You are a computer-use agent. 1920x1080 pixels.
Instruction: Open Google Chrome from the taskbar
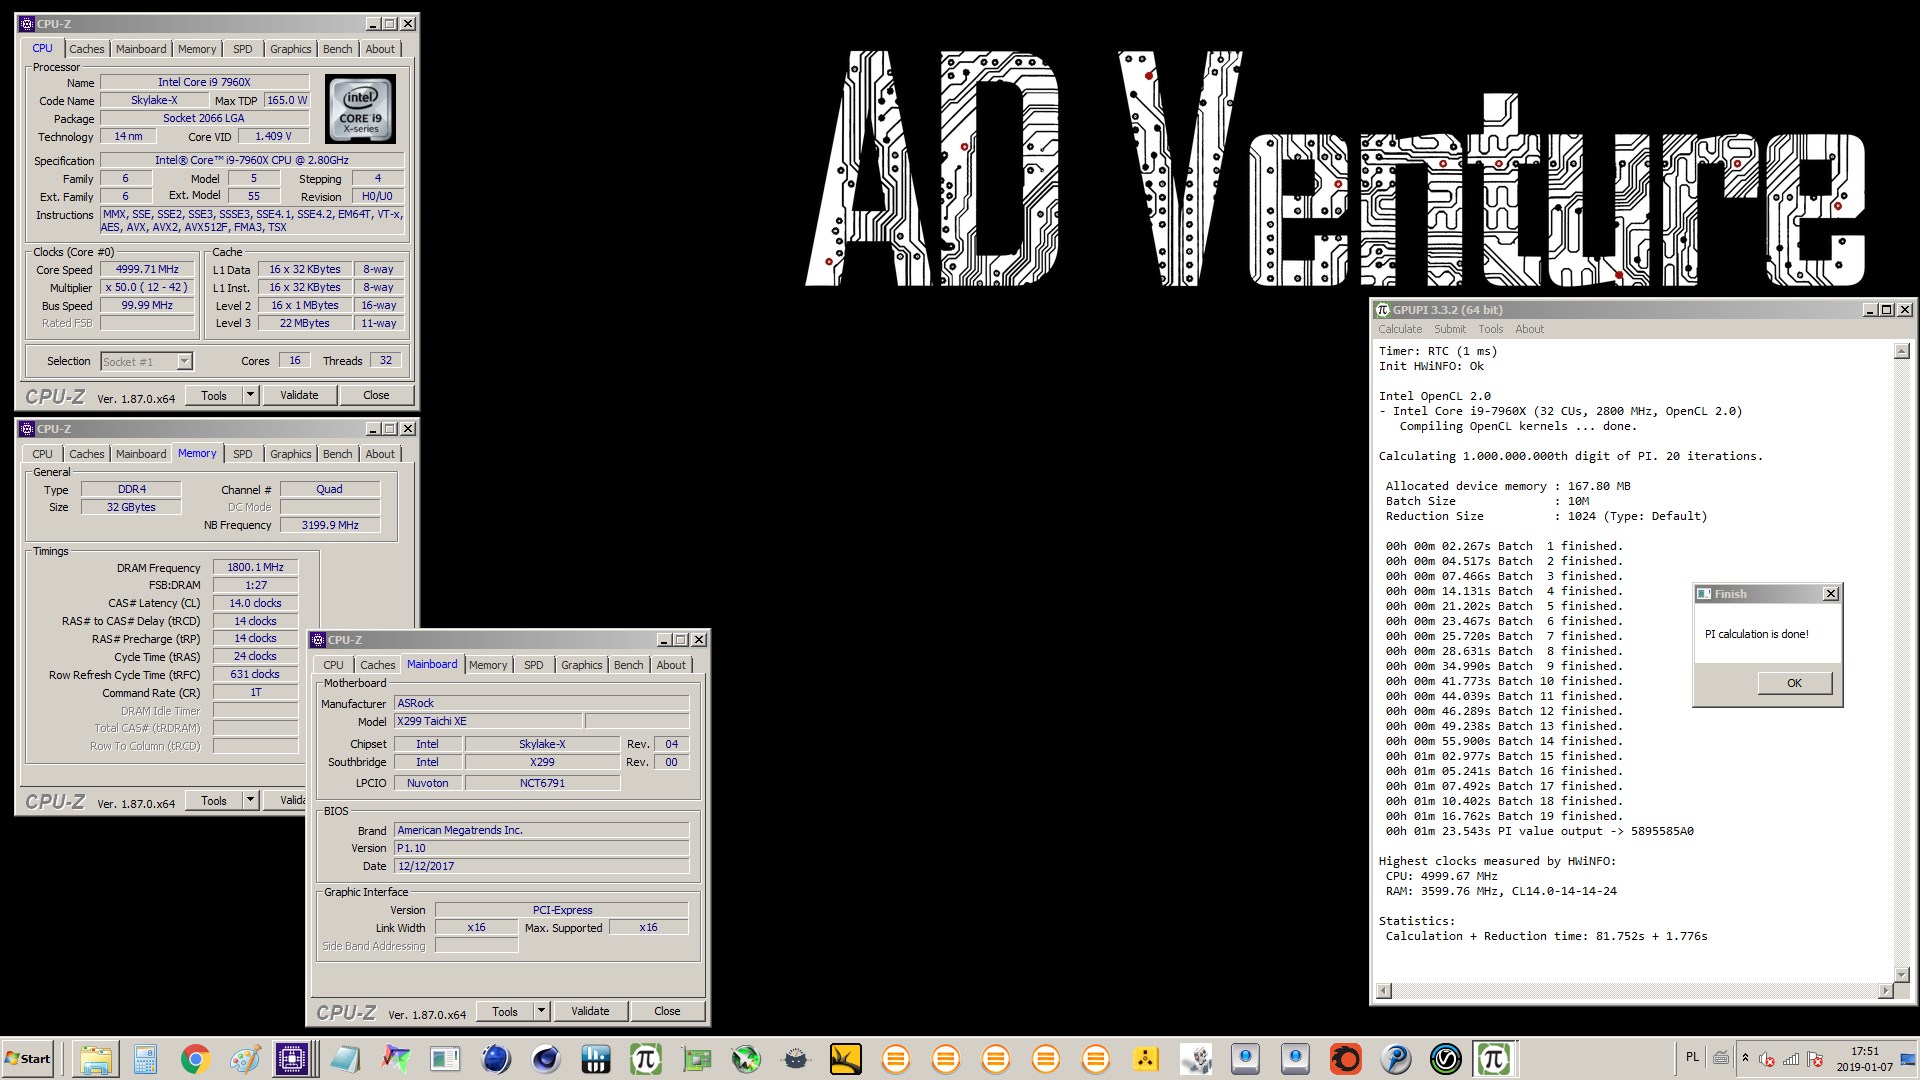[195, 1059]
